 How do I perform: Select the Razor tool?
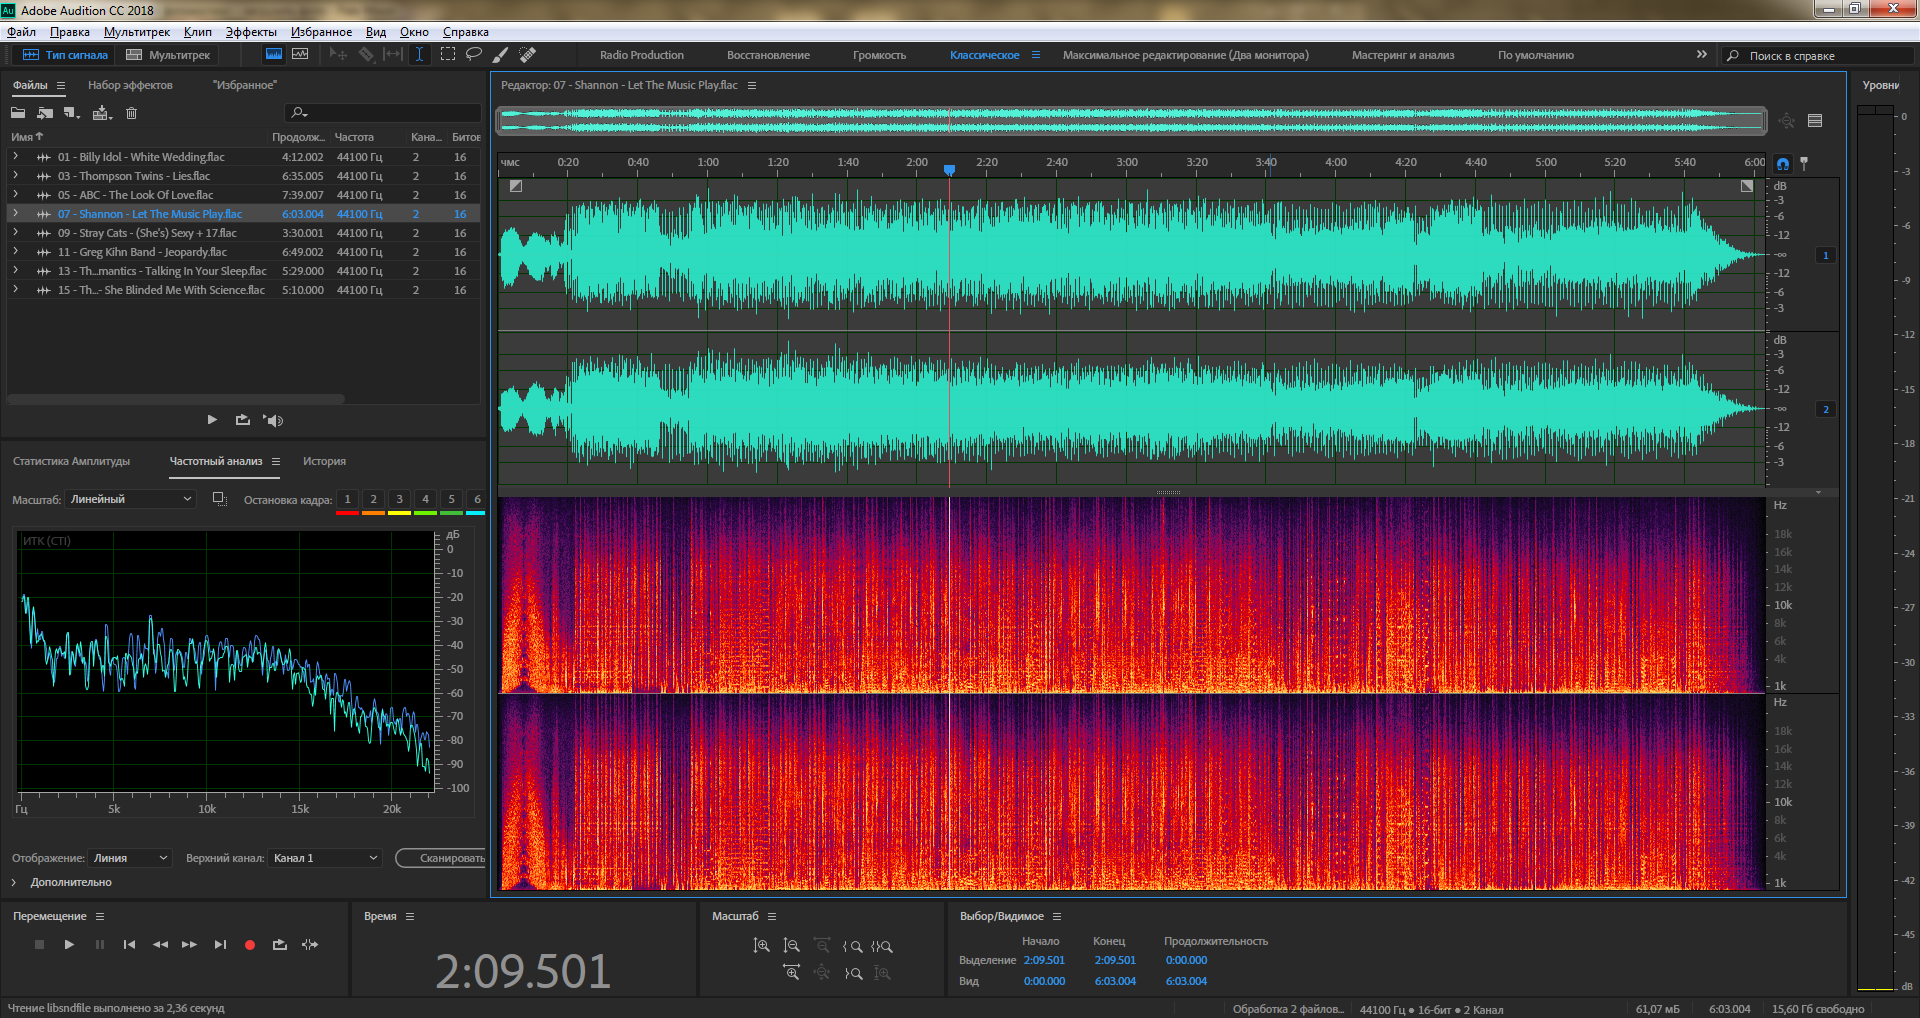(367, 55)
